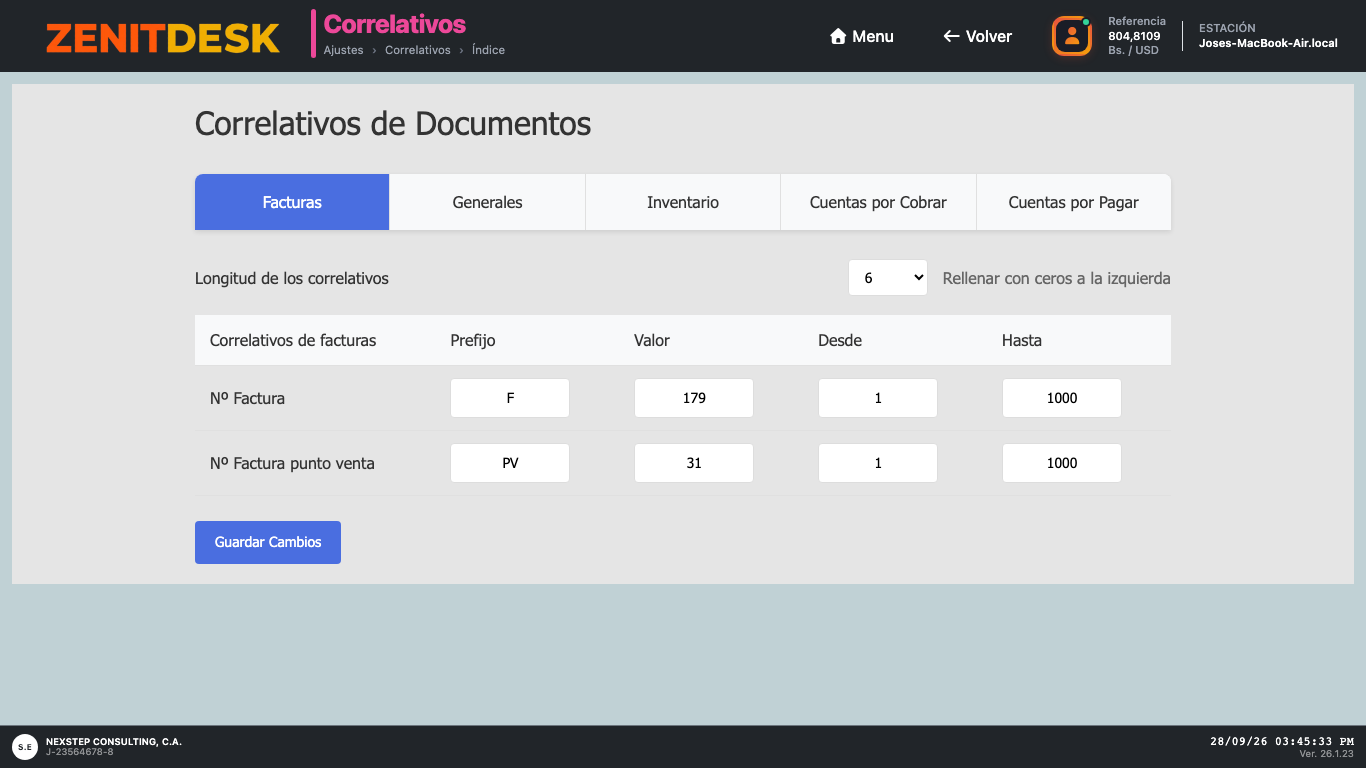
Task: Focus the punto venta desde field
Action: point(878,463)
